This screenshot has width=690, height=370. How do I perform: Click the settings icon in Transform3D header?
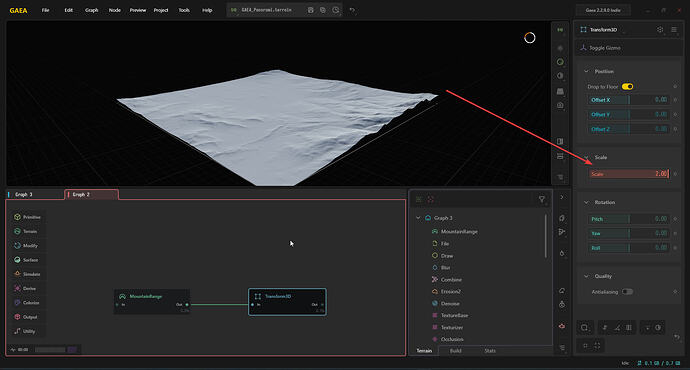(x=660, y=29)
